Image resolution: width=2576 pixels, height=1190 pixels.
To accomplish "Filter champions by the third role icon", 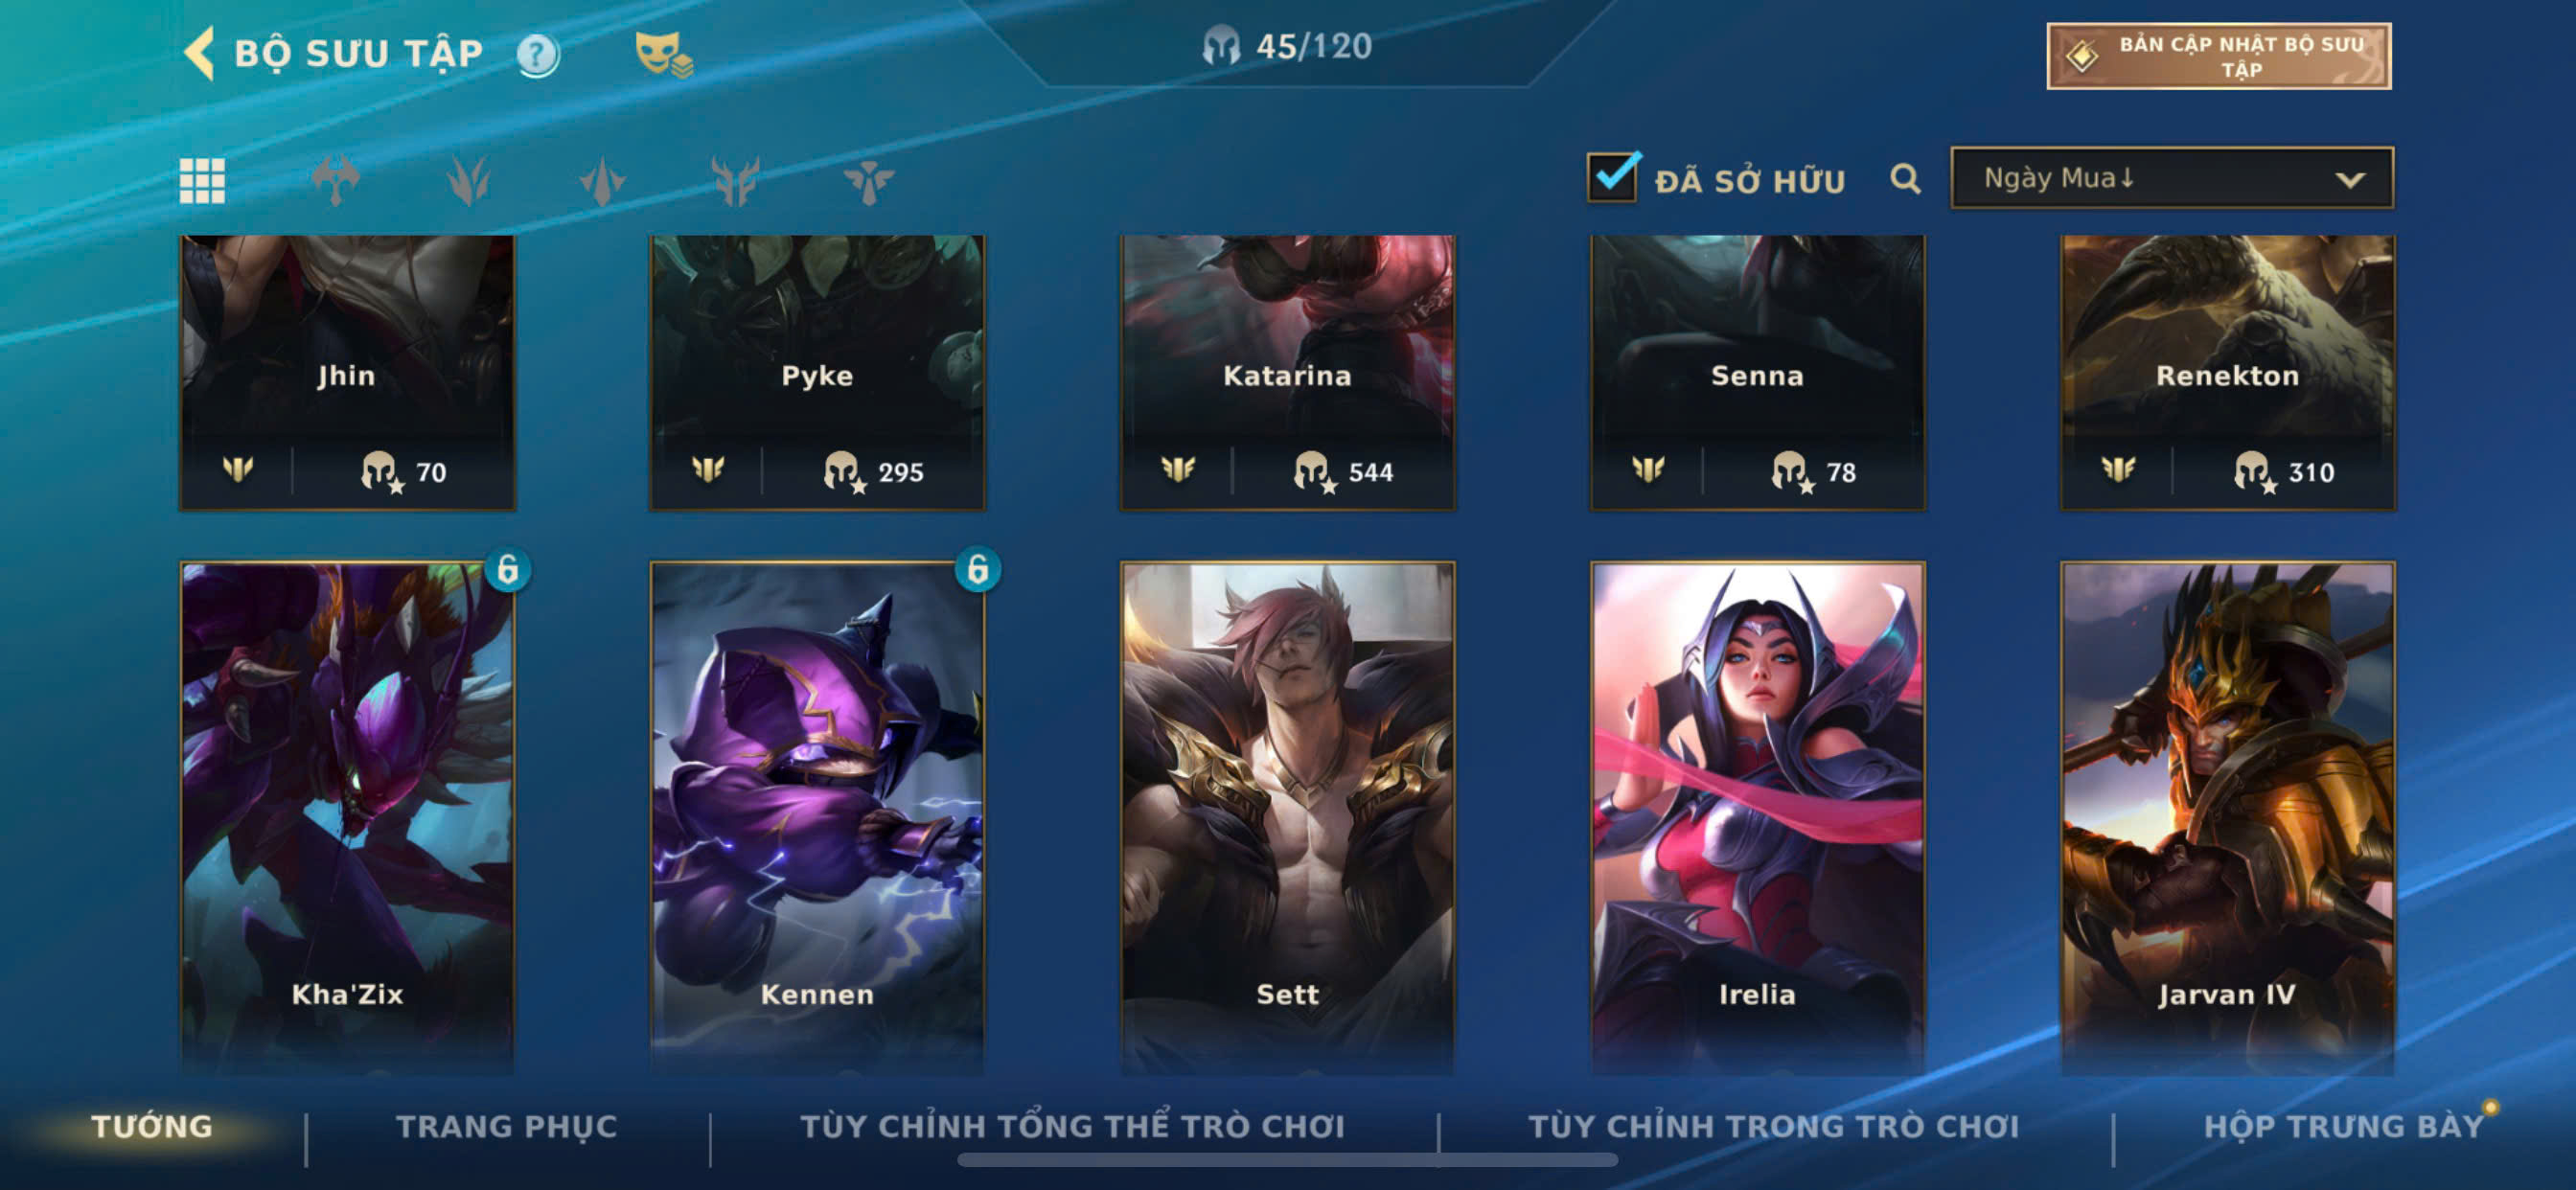I will (x=602, y=181).
